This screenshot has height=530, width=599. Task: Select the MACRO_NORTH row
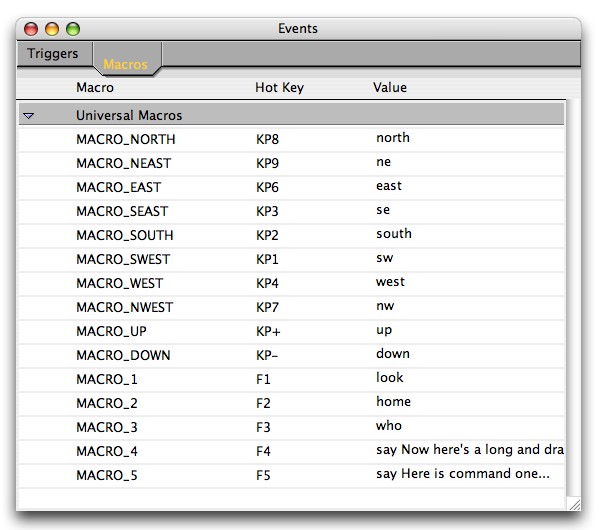291,139
